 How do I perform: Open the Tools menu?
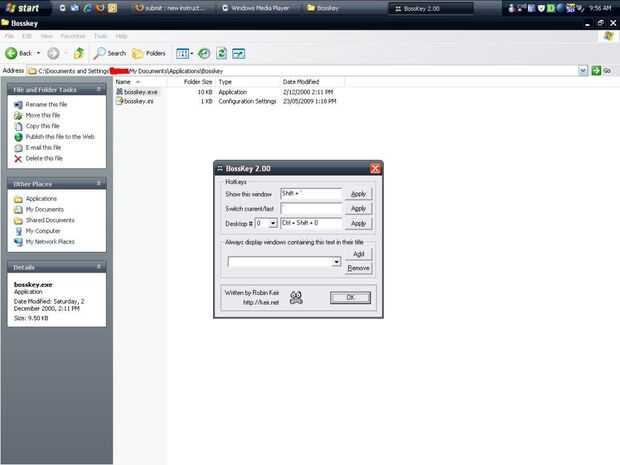pos(100,36)
